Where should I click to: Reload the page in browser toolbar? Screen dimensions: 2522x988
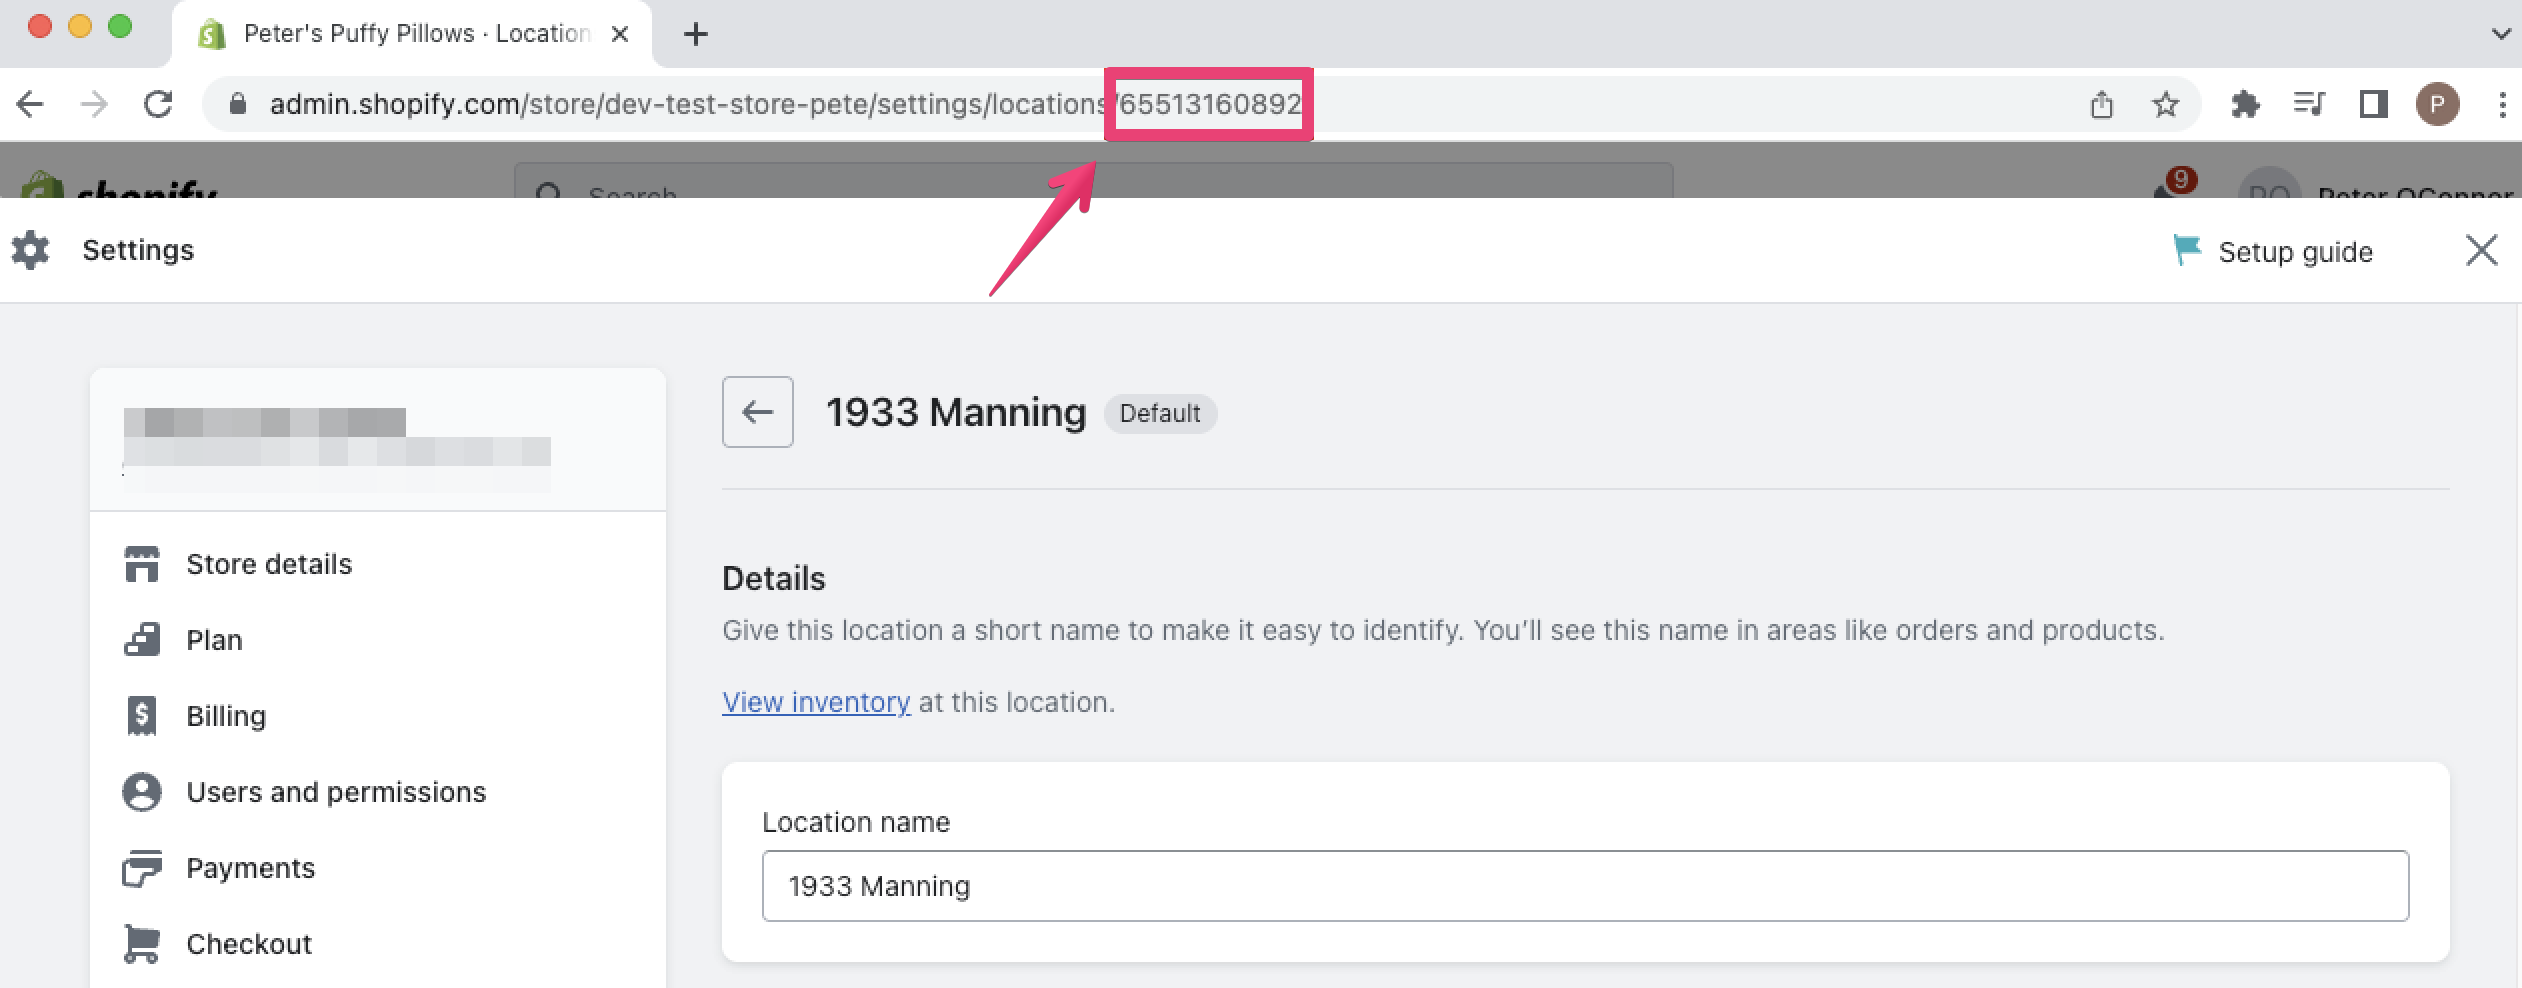coord(158,104)
